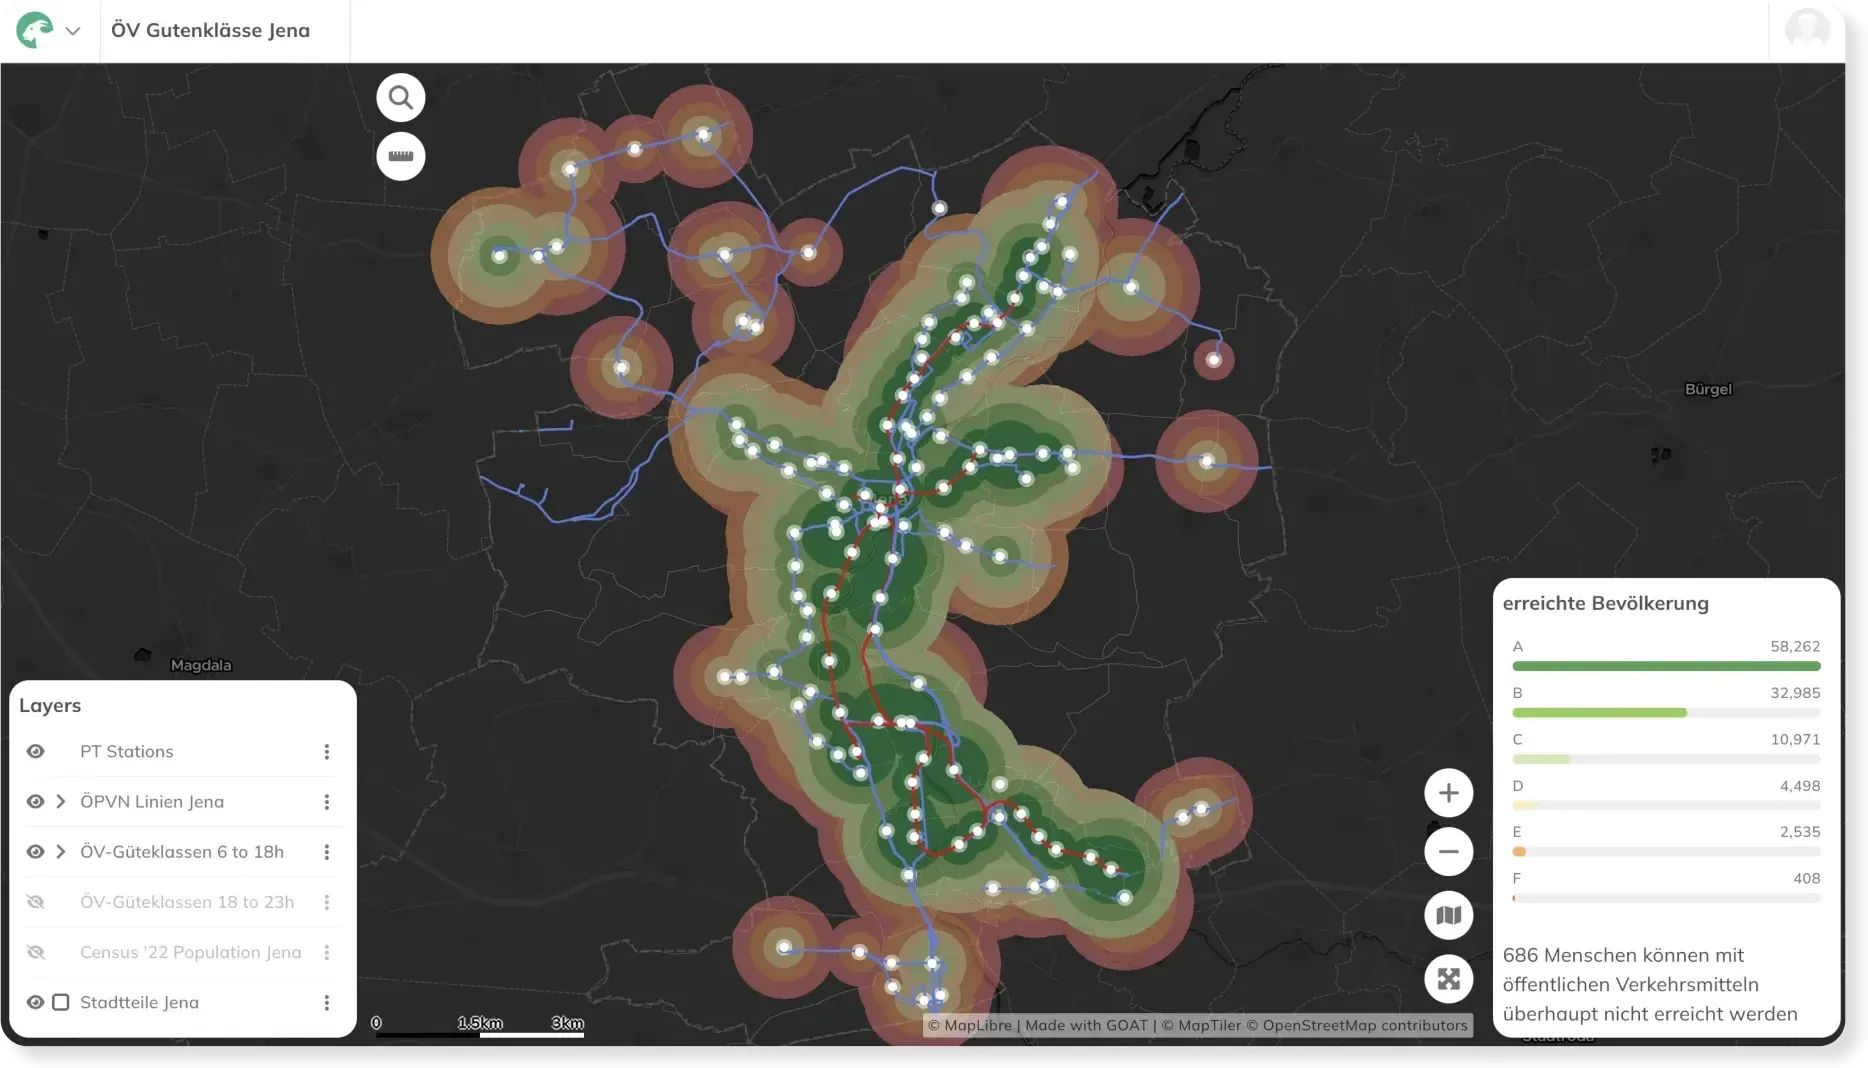This screenshot has width=1868, height=1068.
Task: Click the value 408 for class F
Action: coord(1807,878)
